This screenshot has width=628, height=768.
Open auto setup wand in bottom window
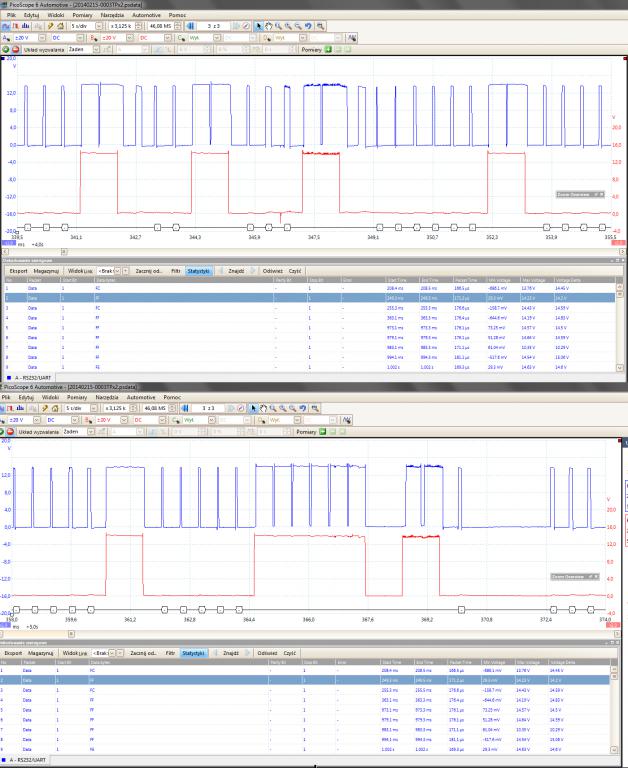point(45,408)
